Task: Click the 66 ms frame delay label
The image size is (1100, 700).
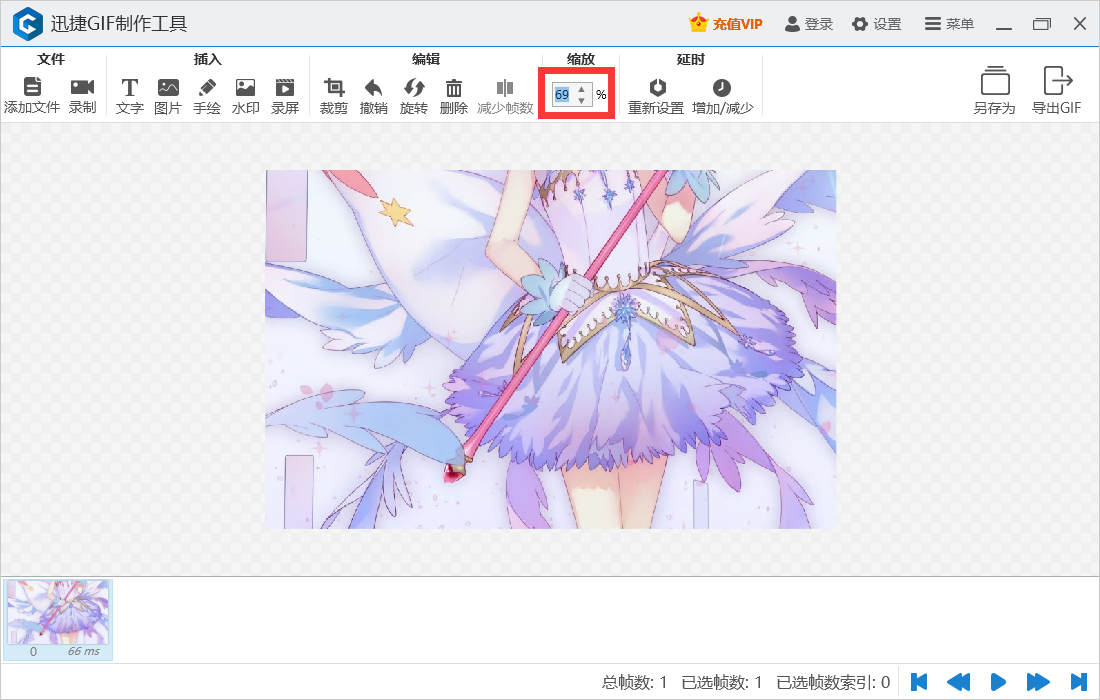Action: (83, 652)
